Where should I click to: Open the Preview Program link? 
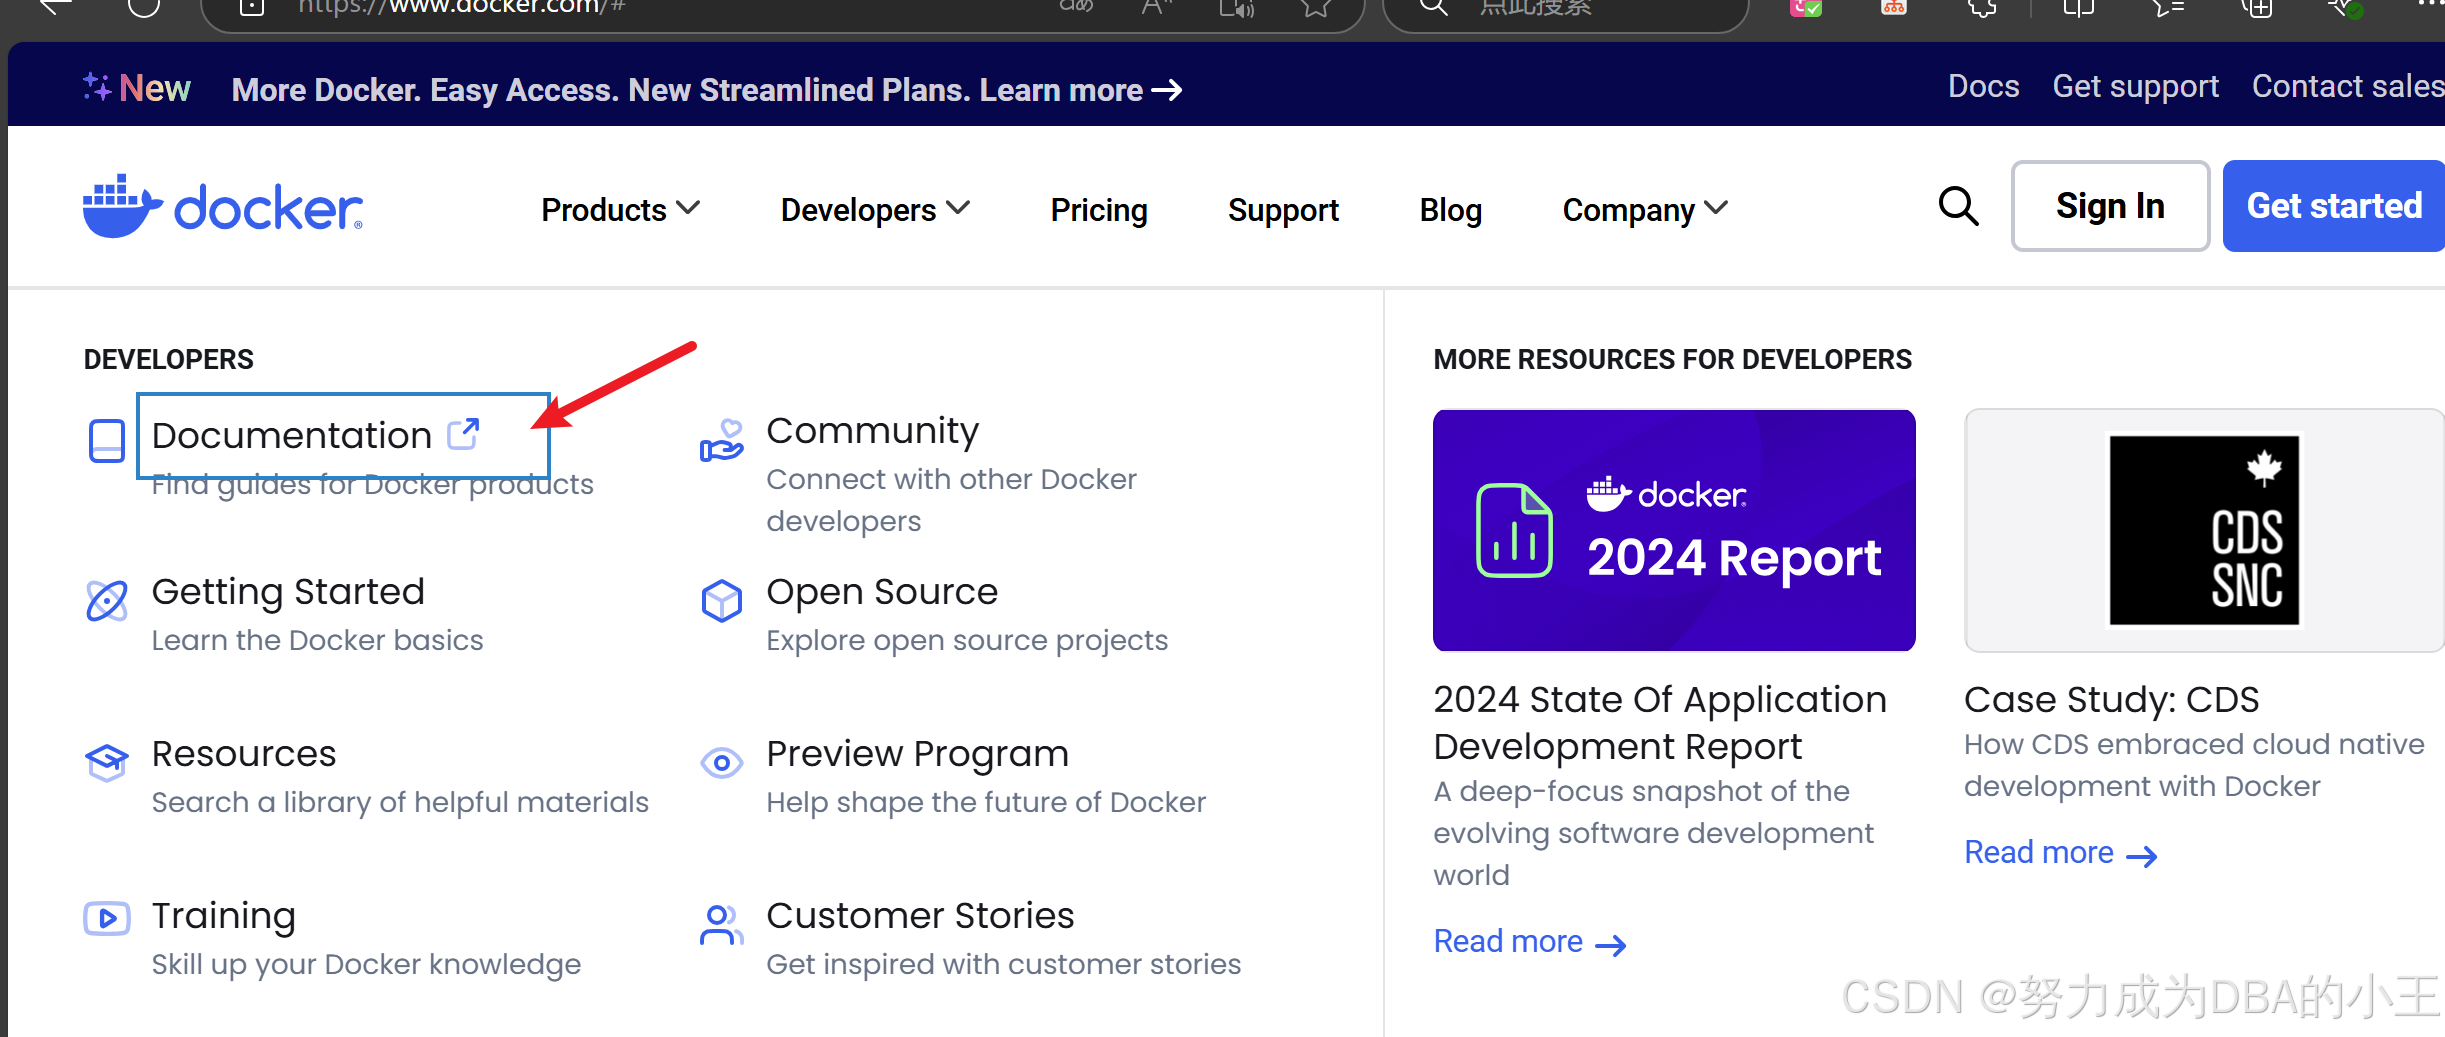point(918,754)
